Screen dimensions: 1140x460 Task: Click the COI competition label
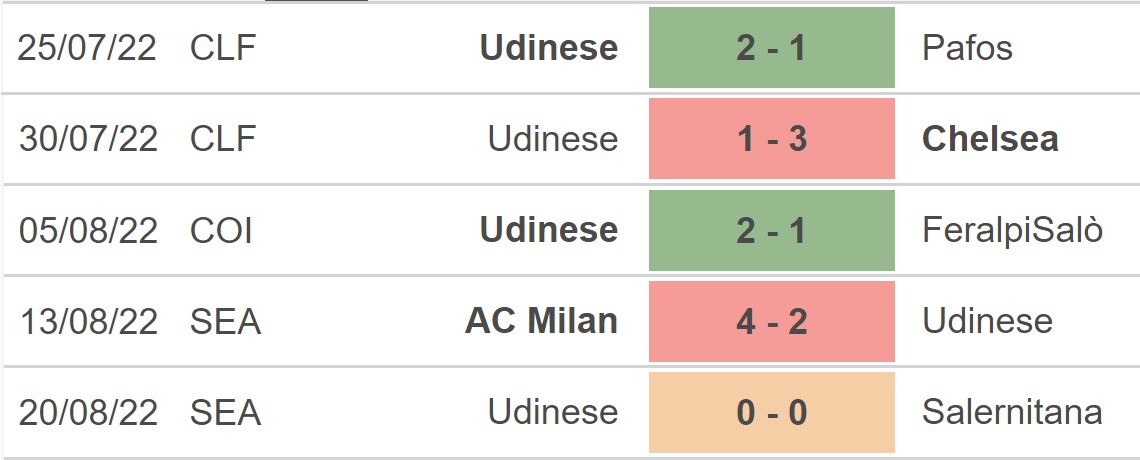coord(221,230)
